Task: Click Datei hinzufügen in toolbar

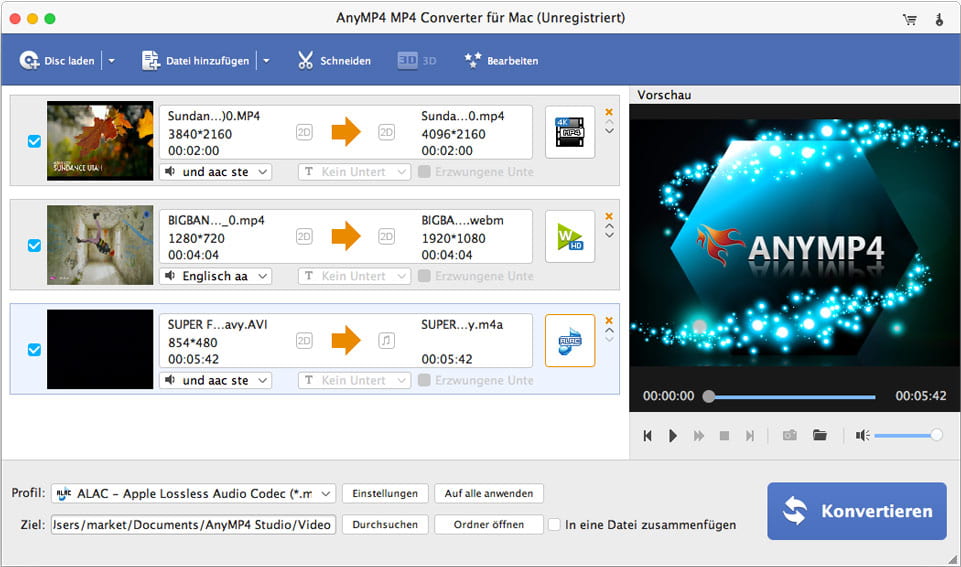Action: [196, 60]
